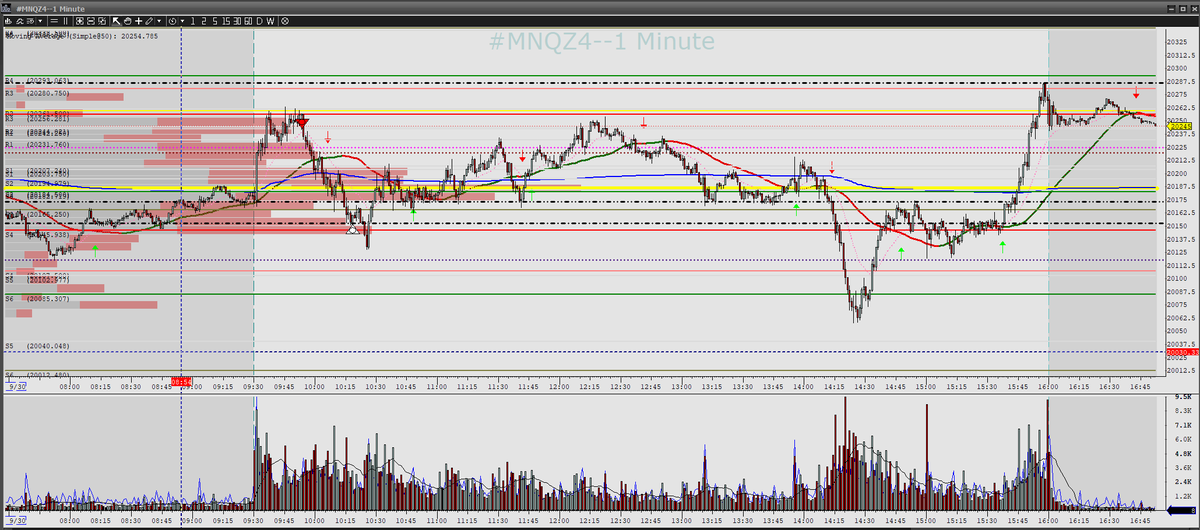The width and height of the screenshot is (1200, 530).
Task: Switch to the 1 minute timeframe button
Action: (192, 21)
